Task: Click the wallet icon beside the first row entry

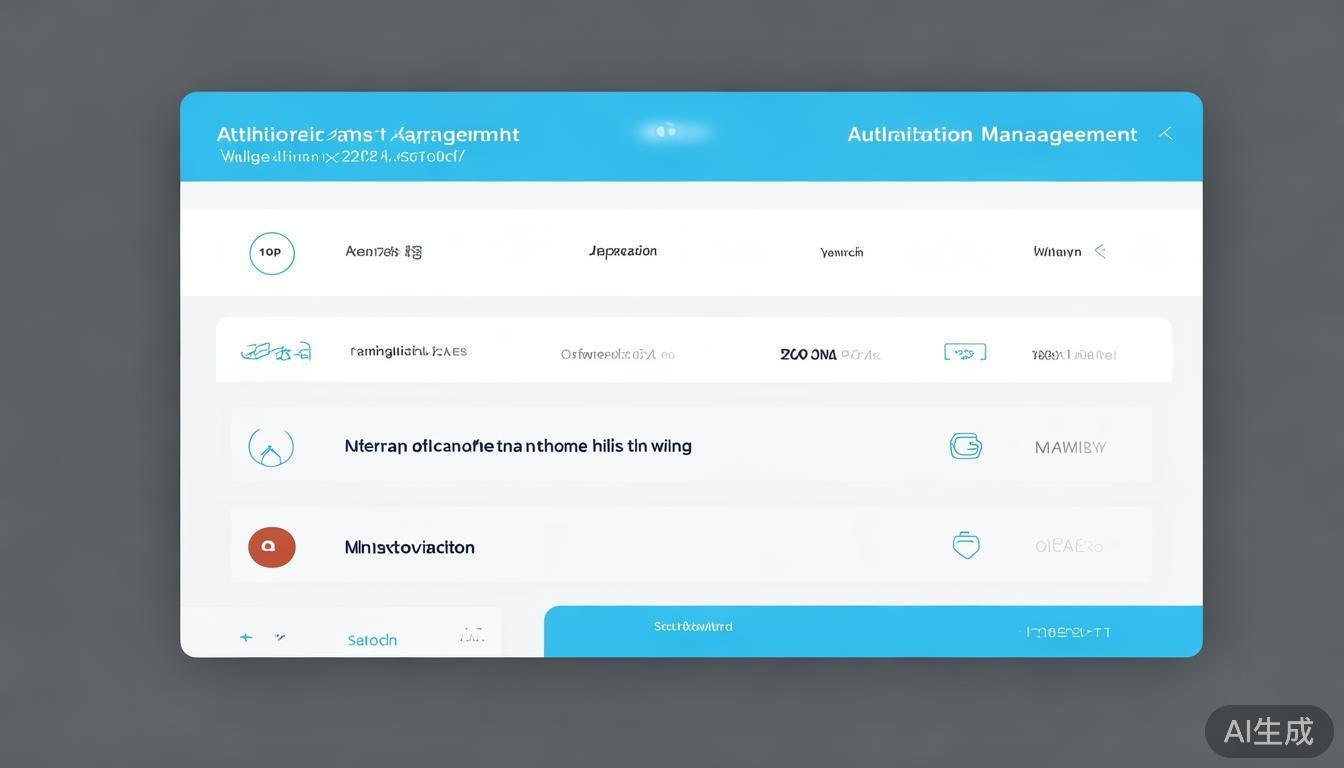Action: pos(964,352)
